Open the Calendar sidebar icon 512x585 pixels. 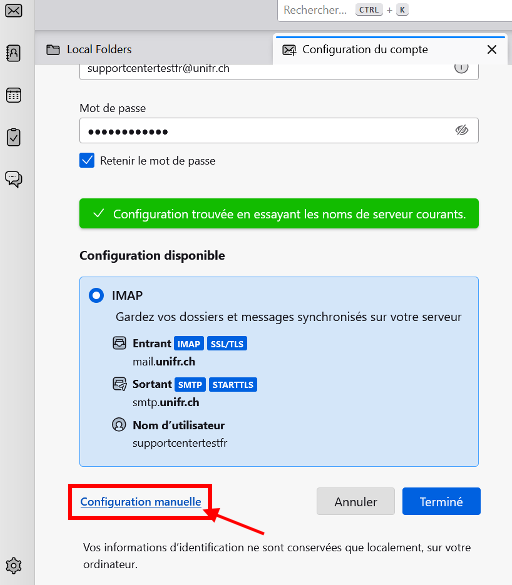(13, 95)
